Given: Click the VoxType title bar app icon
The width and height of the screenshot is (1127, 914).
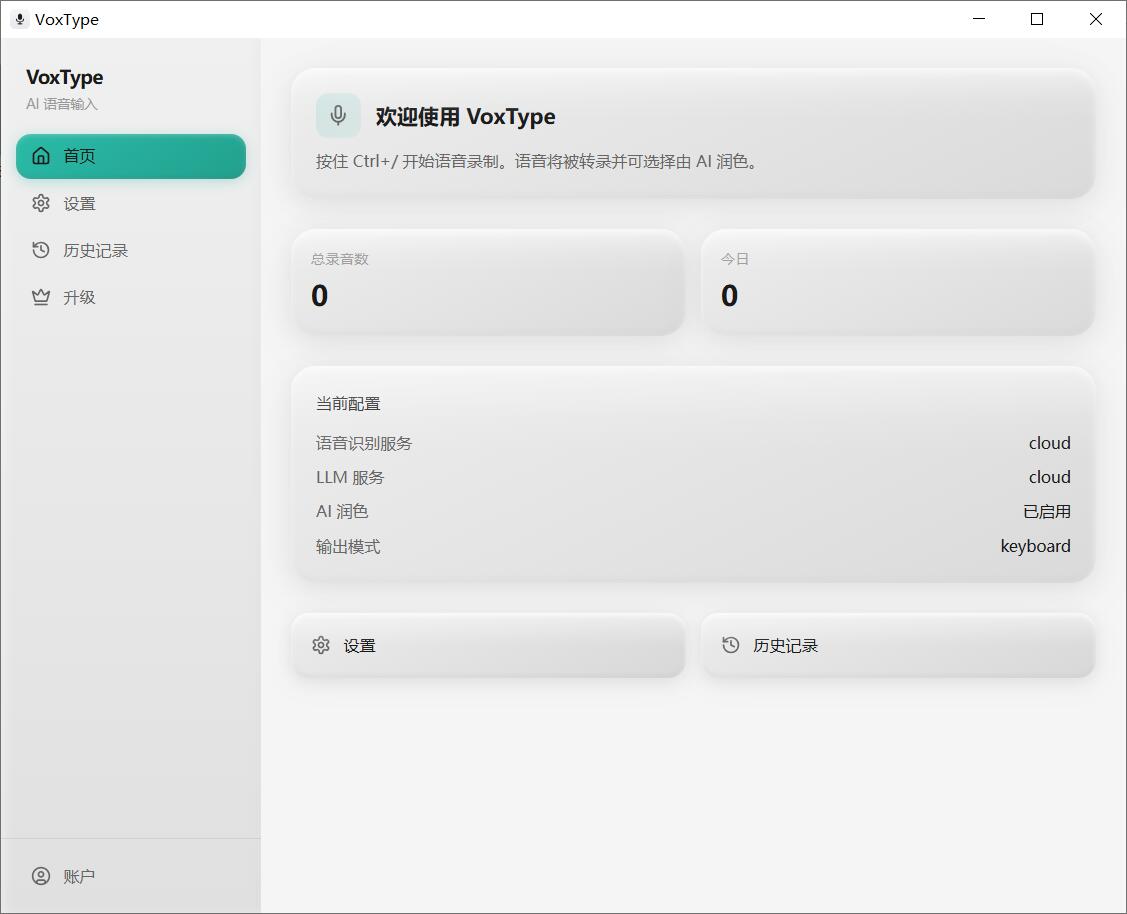Looking at the screenshot, I should (x=20, y=19).
